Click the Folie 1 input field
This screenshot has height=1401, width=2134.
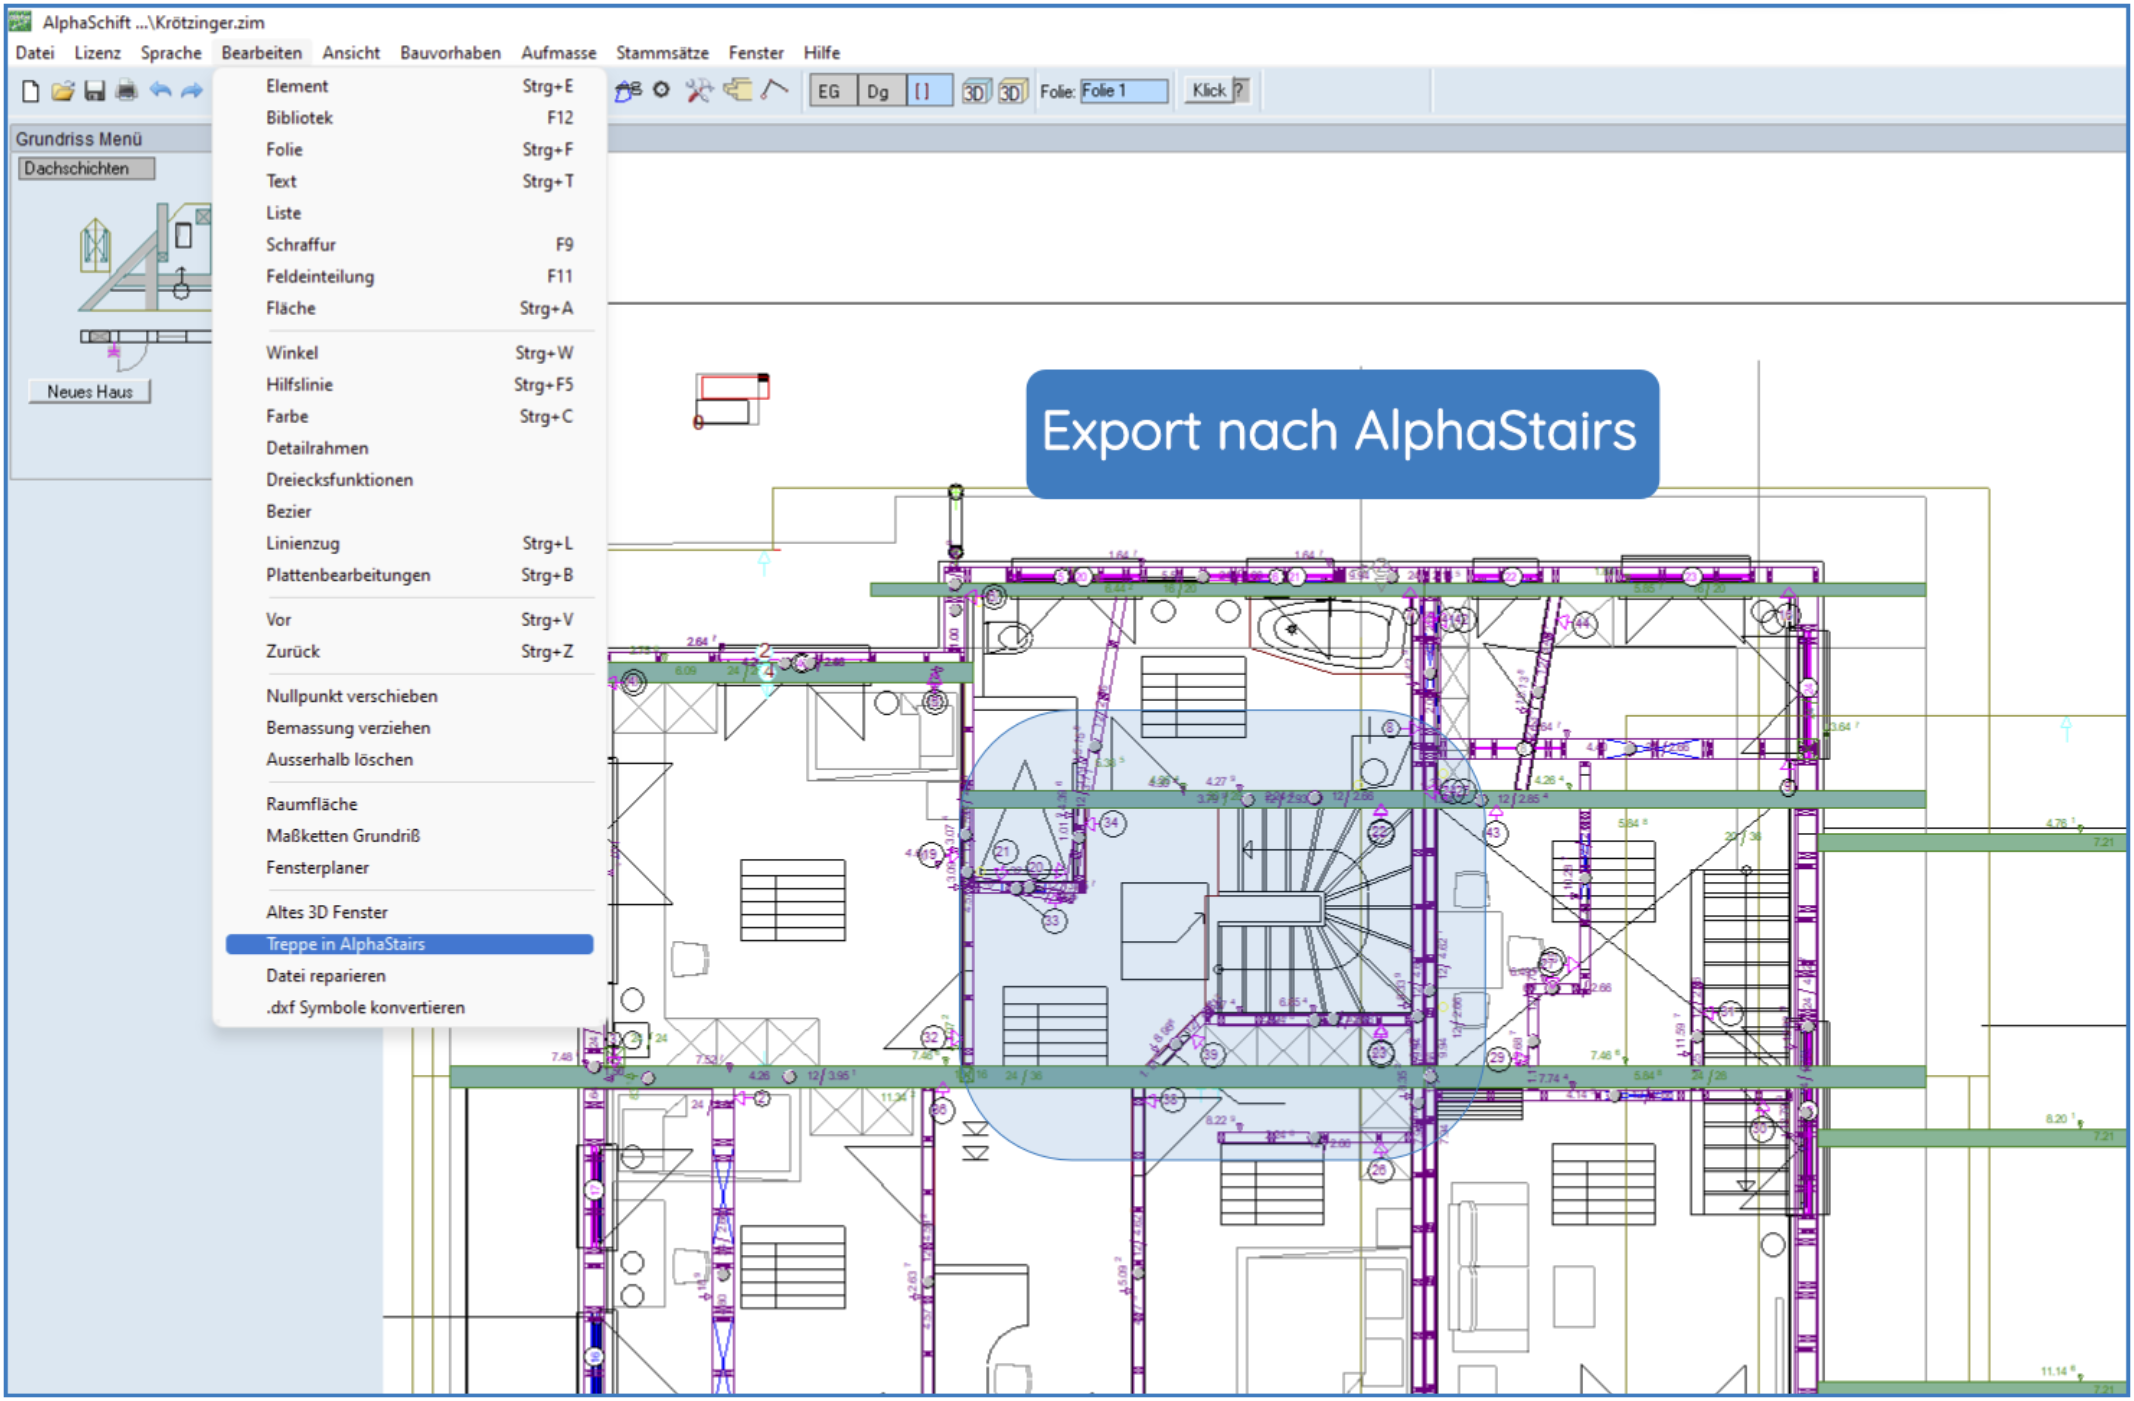click(1123, 91)
